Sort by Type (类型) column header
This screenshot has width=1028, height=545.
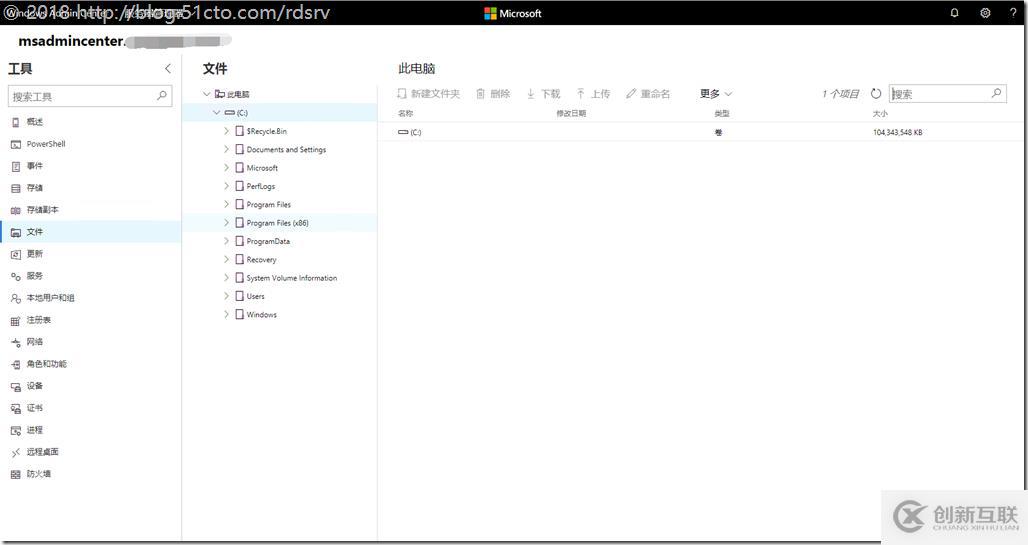[x=721, y=113]
